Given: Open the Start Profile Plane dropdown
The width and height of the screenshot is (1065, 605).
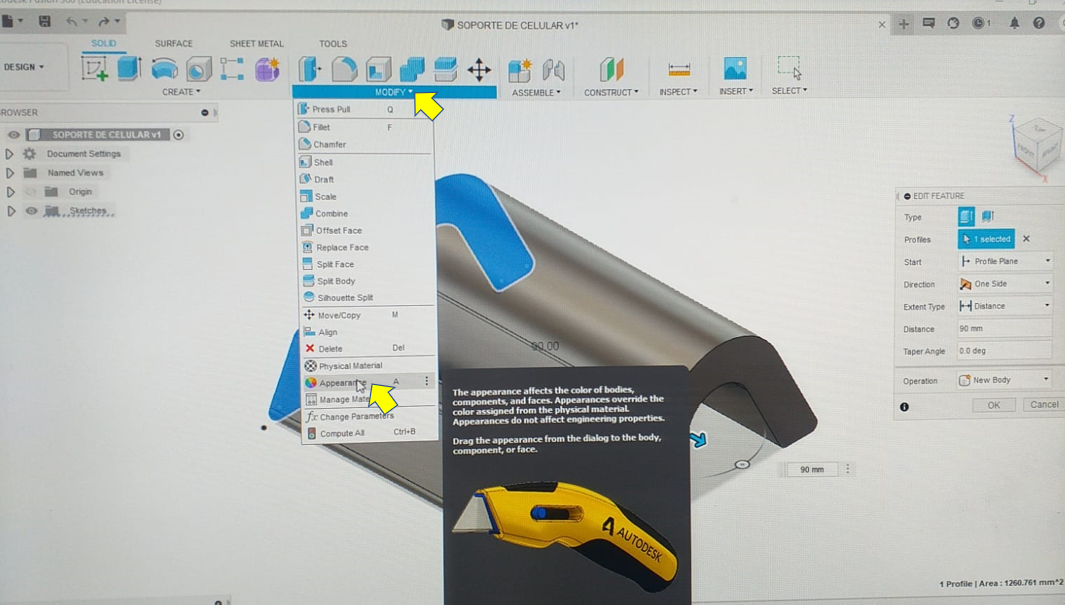Looking at the screenshot, I should (1005, 261).
